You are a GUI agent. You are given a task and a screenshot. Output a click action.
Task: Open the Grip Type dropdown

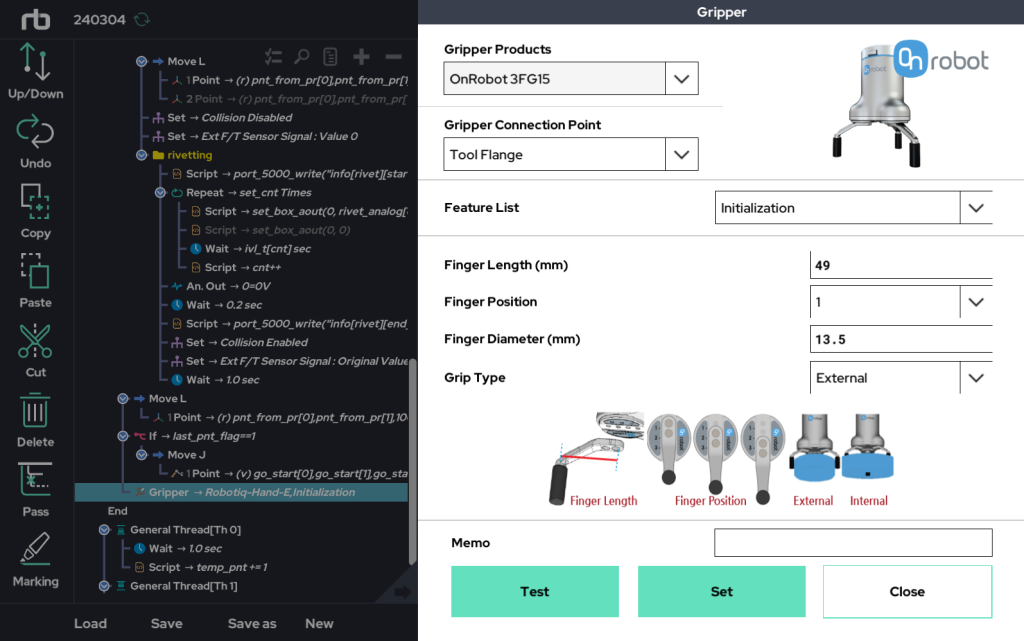point(976,378)
